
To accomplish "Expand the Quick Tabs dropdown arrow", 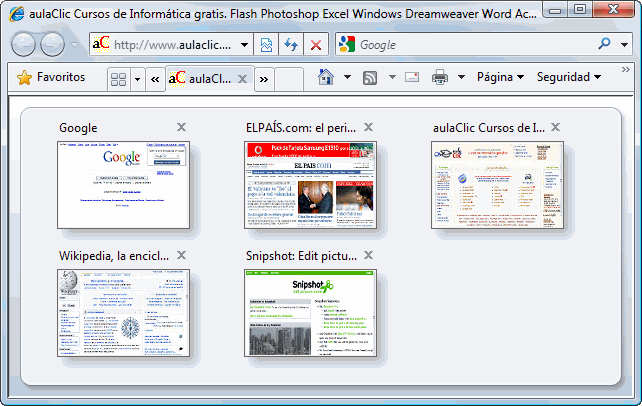I will (x=138, y=78).
